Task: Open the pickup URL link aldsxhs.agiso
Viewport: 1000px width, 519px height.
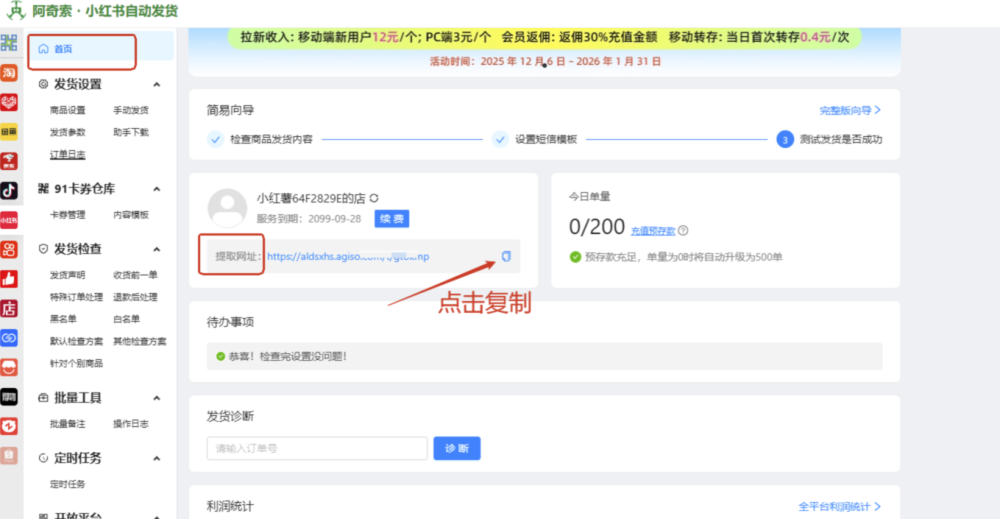Action: click(348, 256)
